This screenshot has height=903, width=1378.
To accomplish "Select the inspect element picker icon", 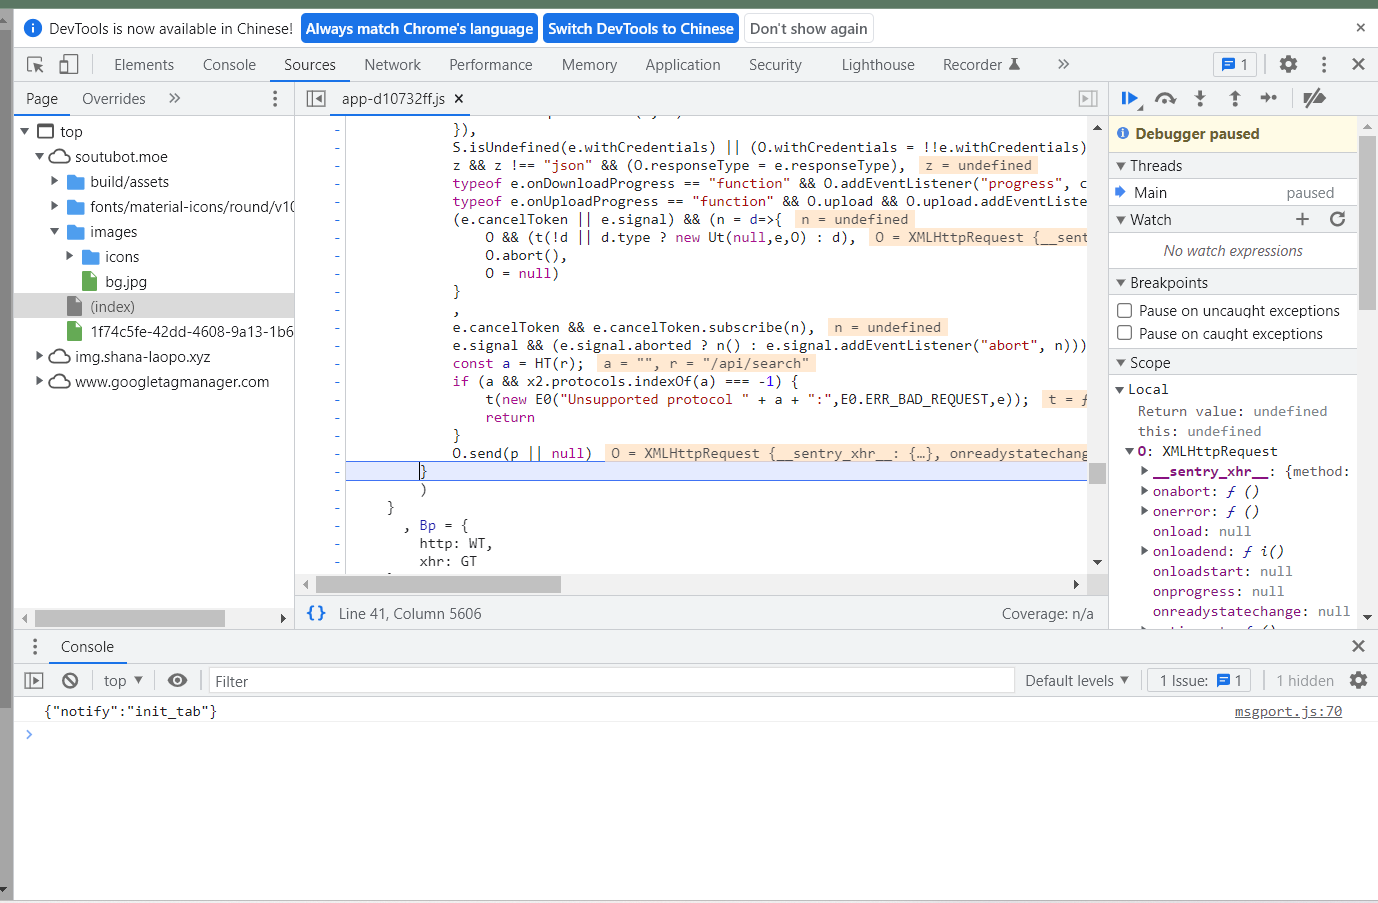I will [35, 65].
